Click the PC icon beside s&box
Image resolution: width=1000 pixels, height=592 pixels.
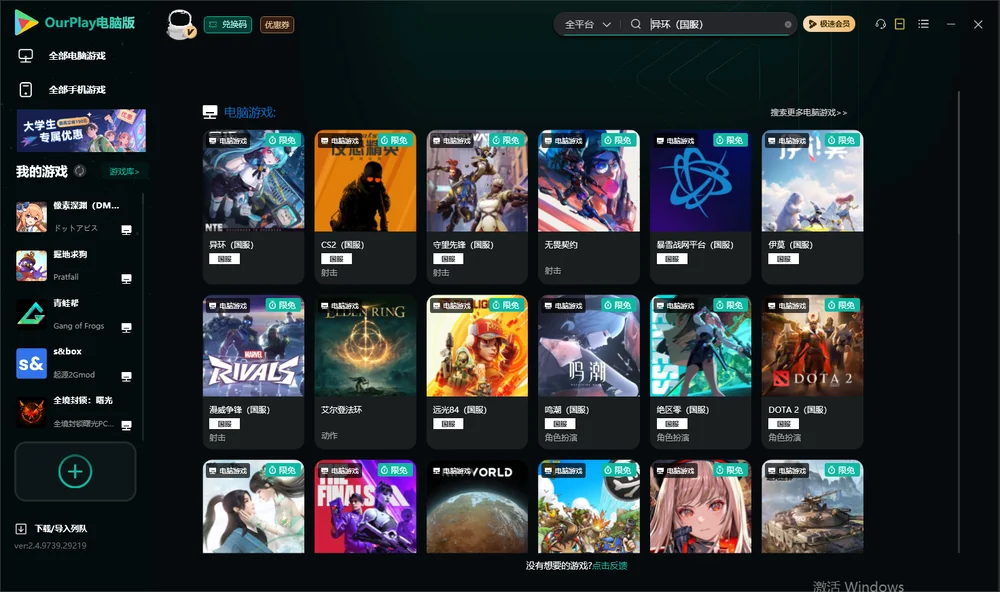click(126, 377)
